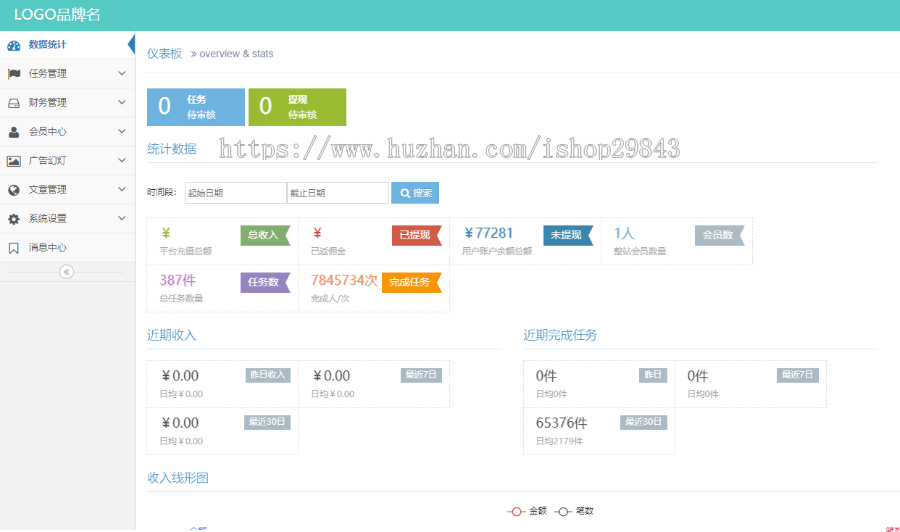Click the 起始日期 start date field

(235, 193)
